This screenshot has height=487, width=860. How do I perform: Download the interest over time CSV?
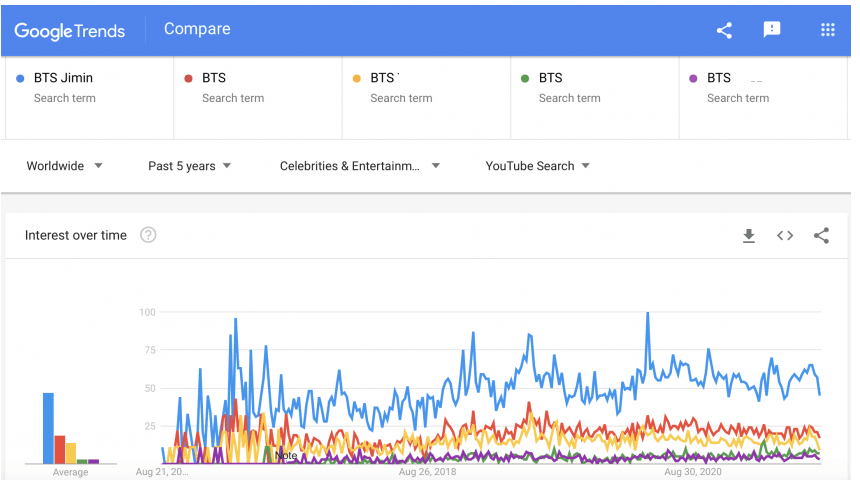coord(749,236)
